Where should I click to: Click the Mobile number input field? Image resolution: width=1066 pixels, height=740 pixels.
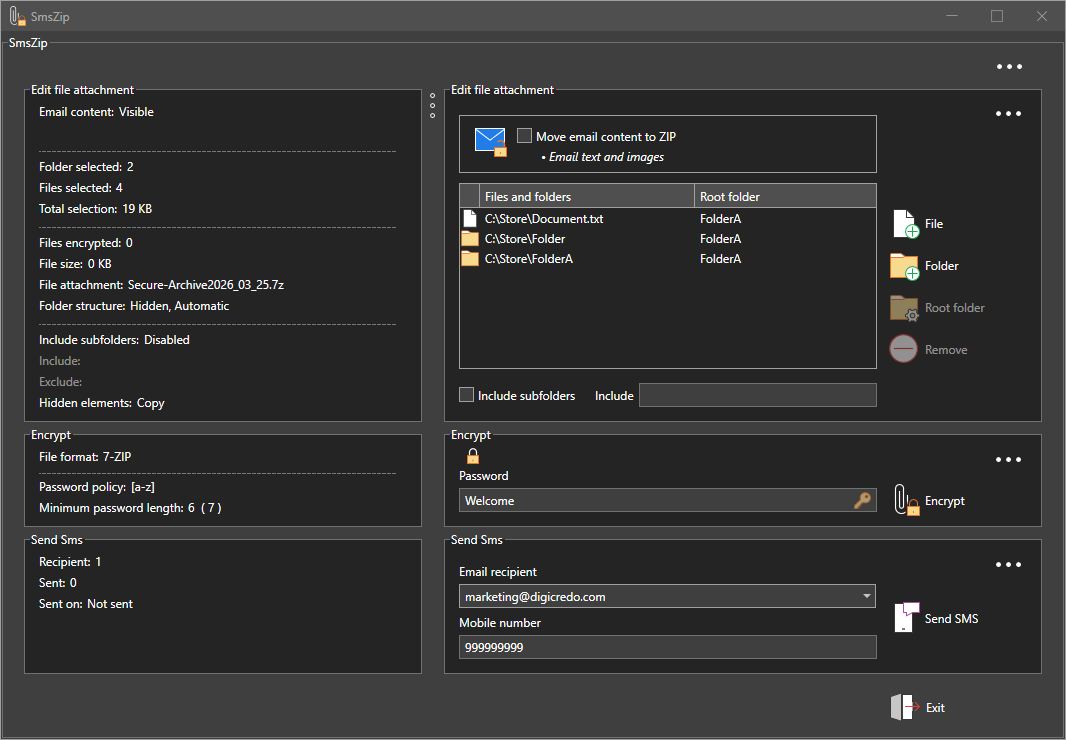[667, 647]
